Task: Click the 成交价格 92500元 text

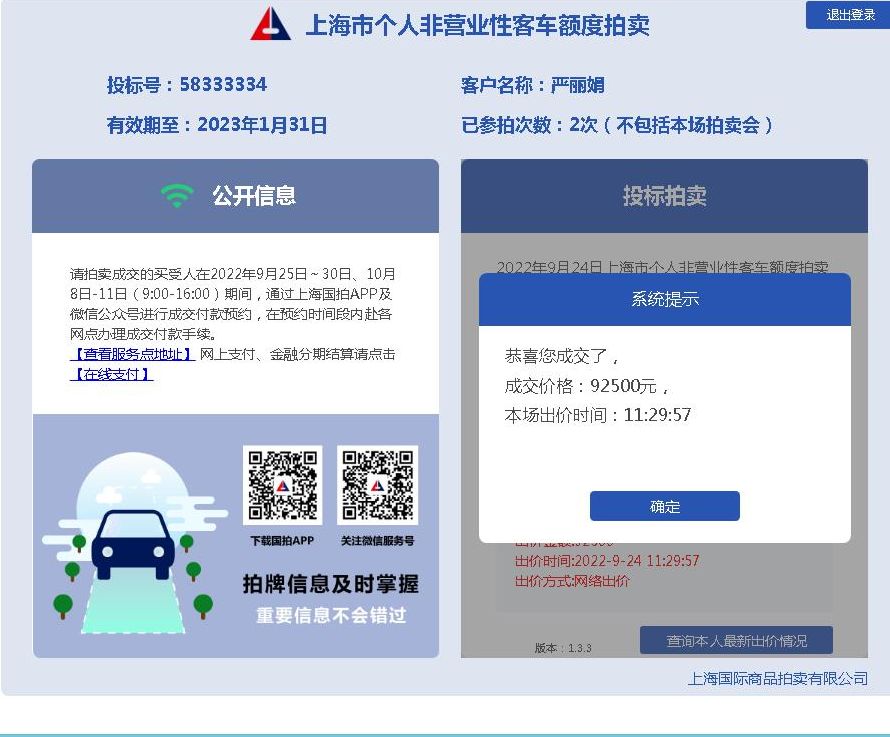Action: 586,386
